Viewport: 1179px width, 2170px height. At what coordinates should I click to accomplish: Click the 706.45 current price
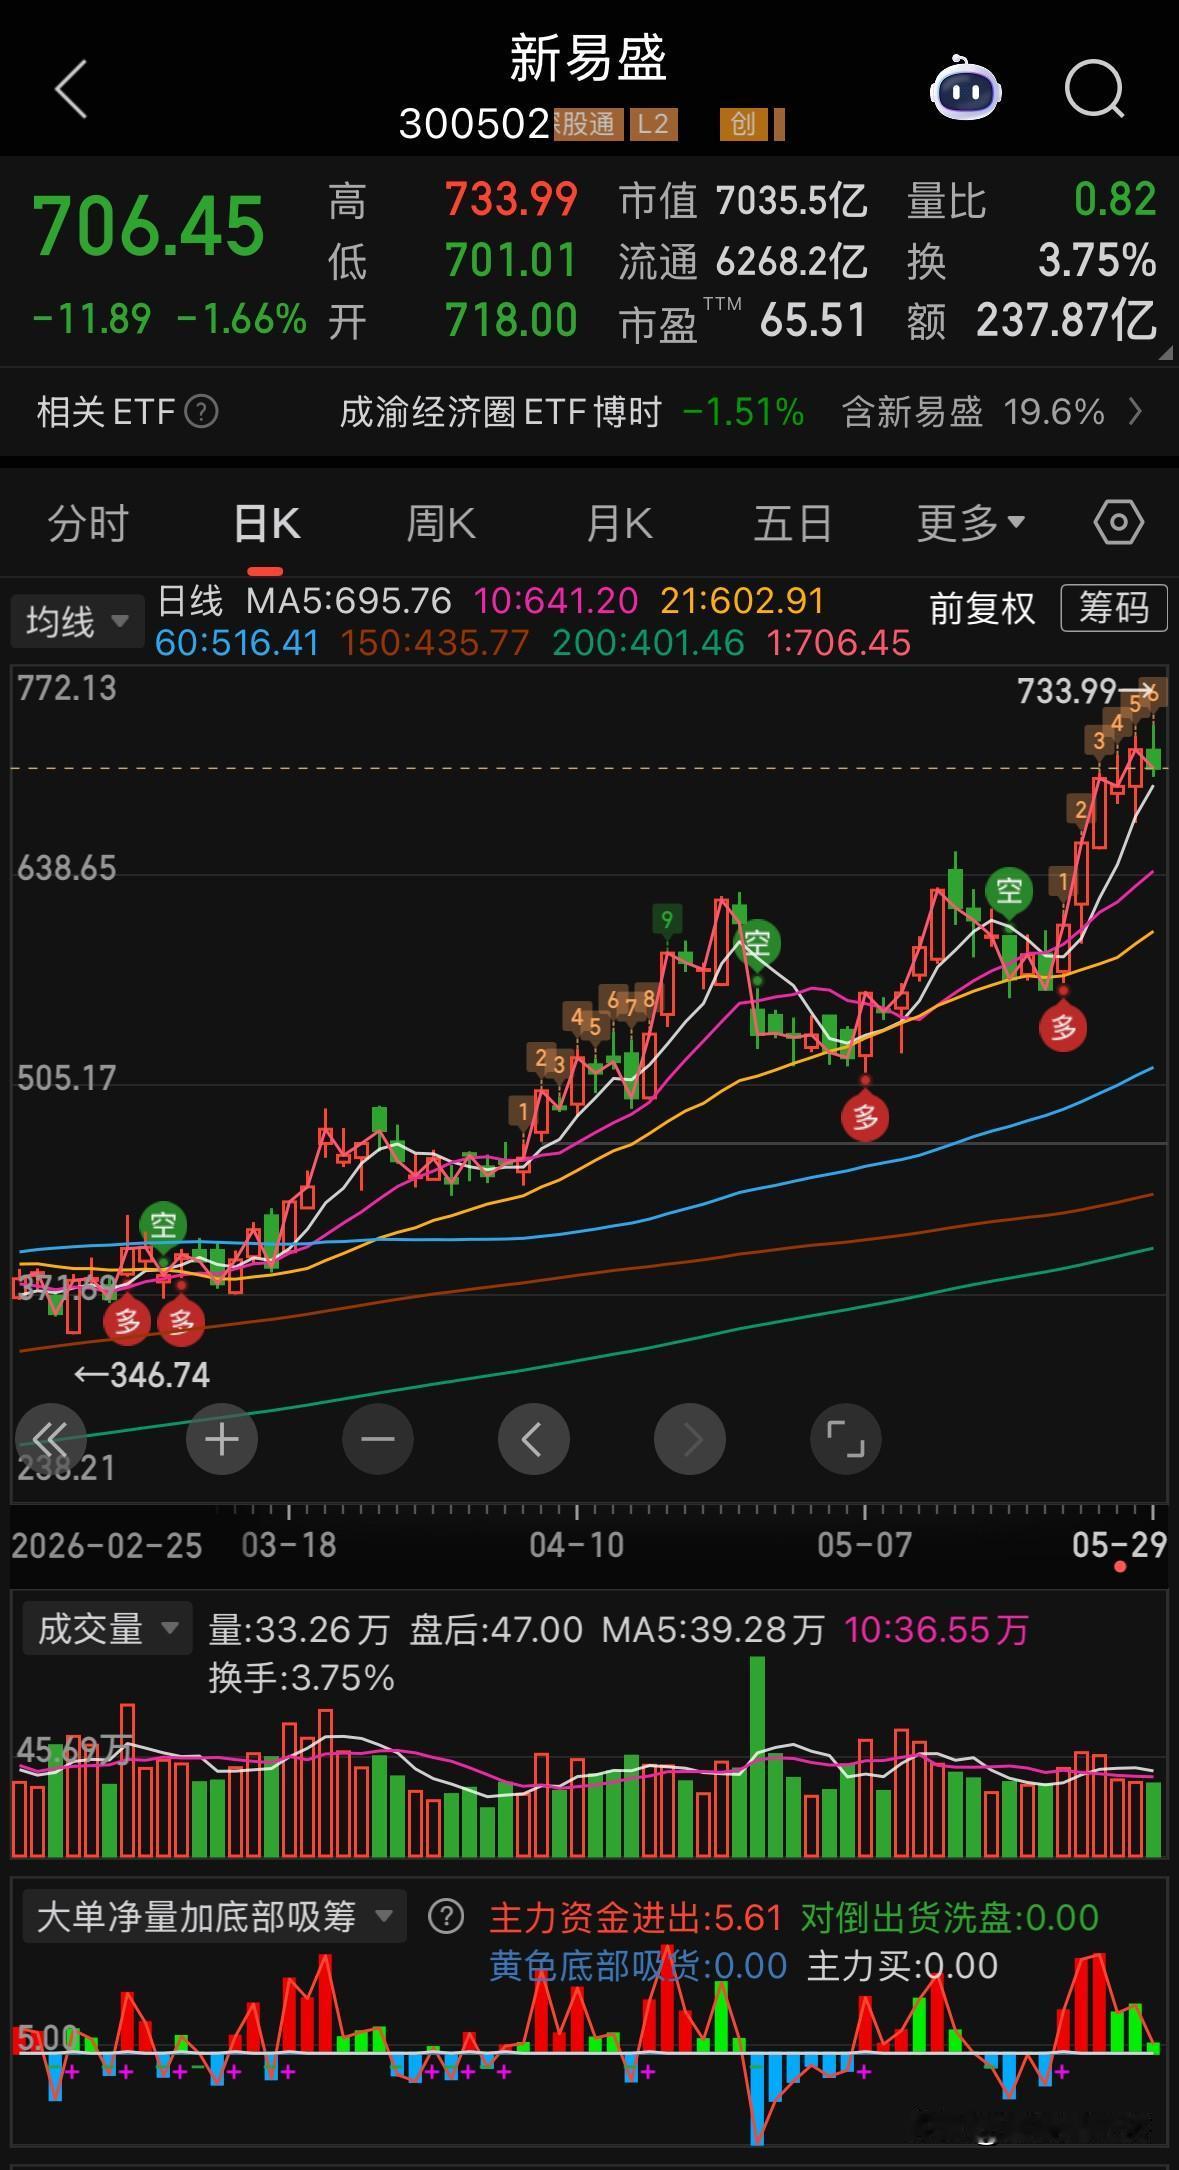coord(149,225)
